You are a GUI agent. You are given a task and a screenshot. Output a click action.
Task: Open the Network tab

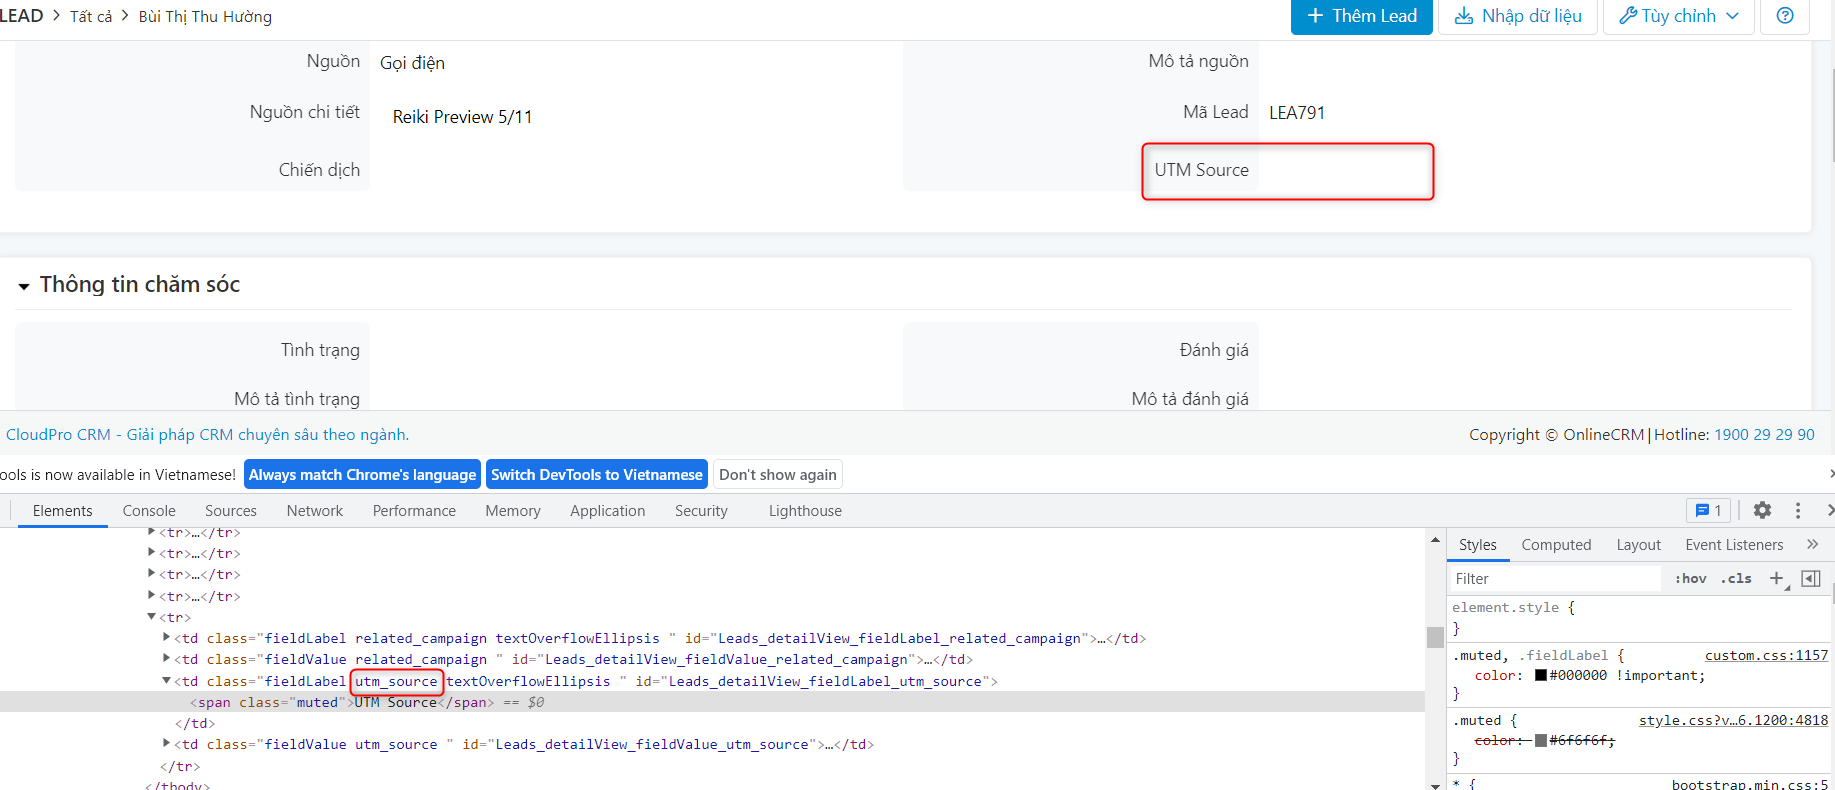click(315, 510)
